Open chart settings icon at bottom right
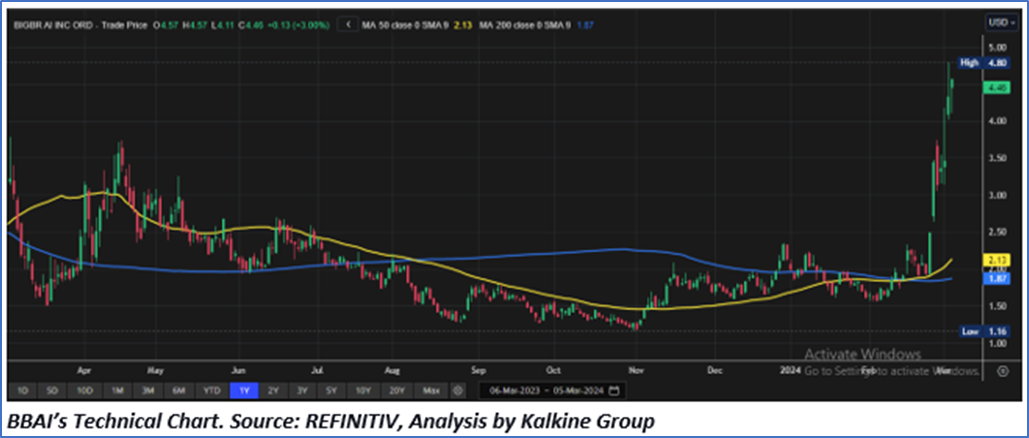Image resolution: width=1029 pixels, height=438 pixels. tap(1002, 371)
